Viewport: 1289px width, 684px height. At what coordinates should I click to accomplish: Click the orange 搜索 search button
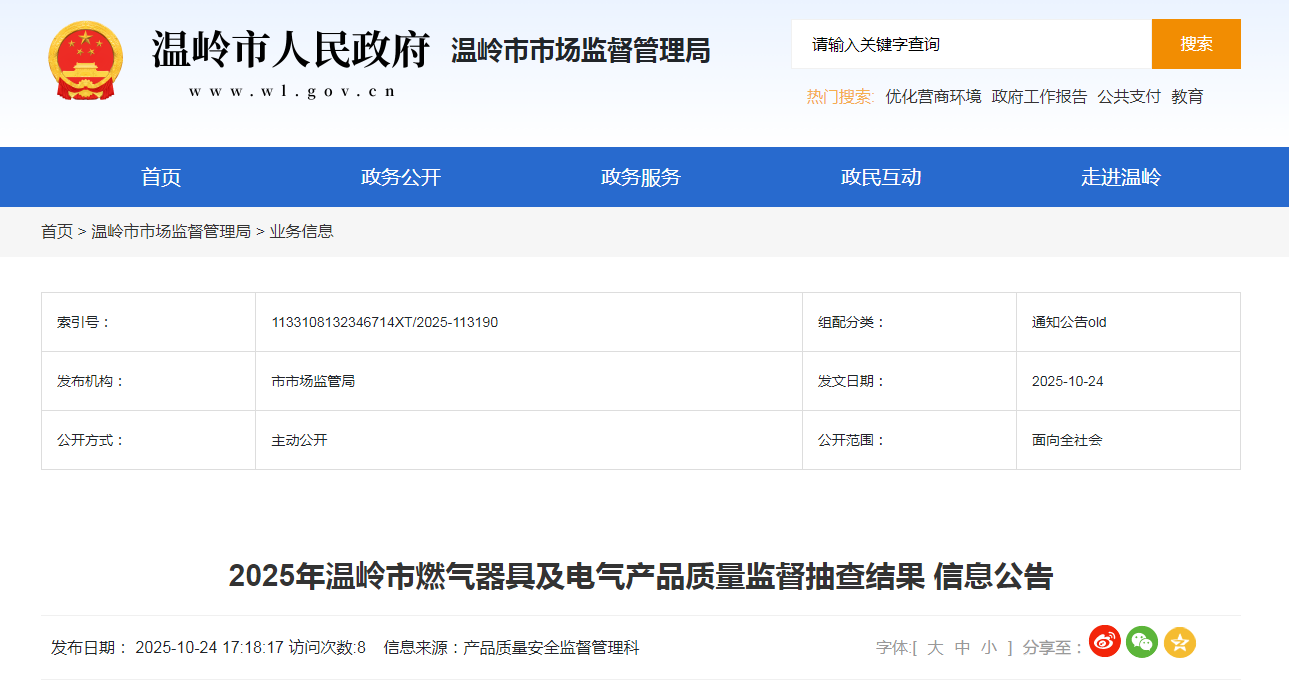click(1196, 44)
